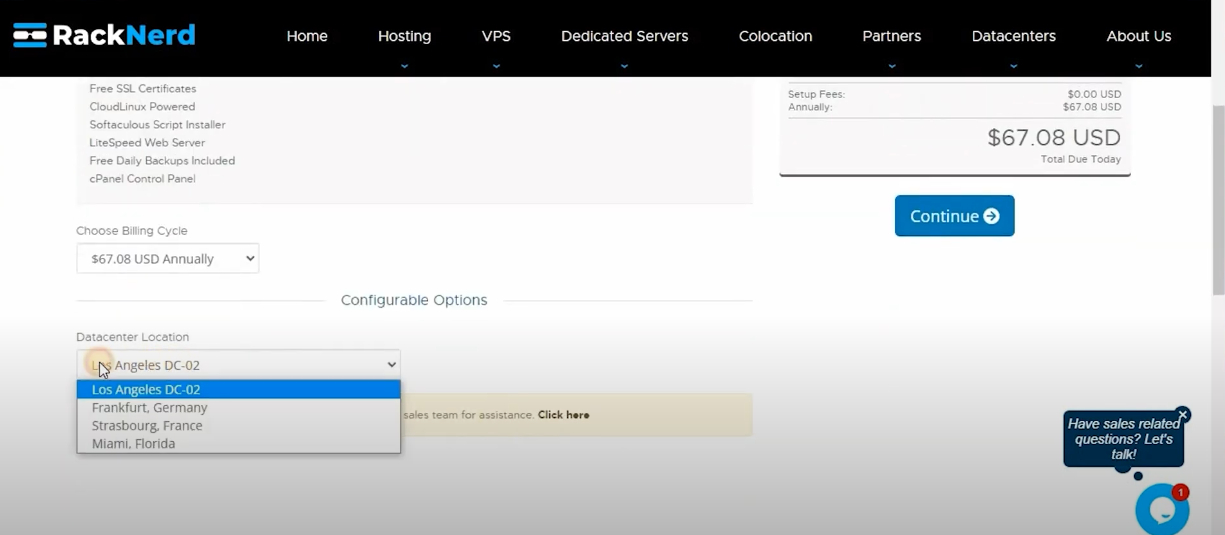Go to Home in navigation
Image resolution: width=1225 pixels, height=535 pixels.
pyautogui.click(x=307, y=36)
